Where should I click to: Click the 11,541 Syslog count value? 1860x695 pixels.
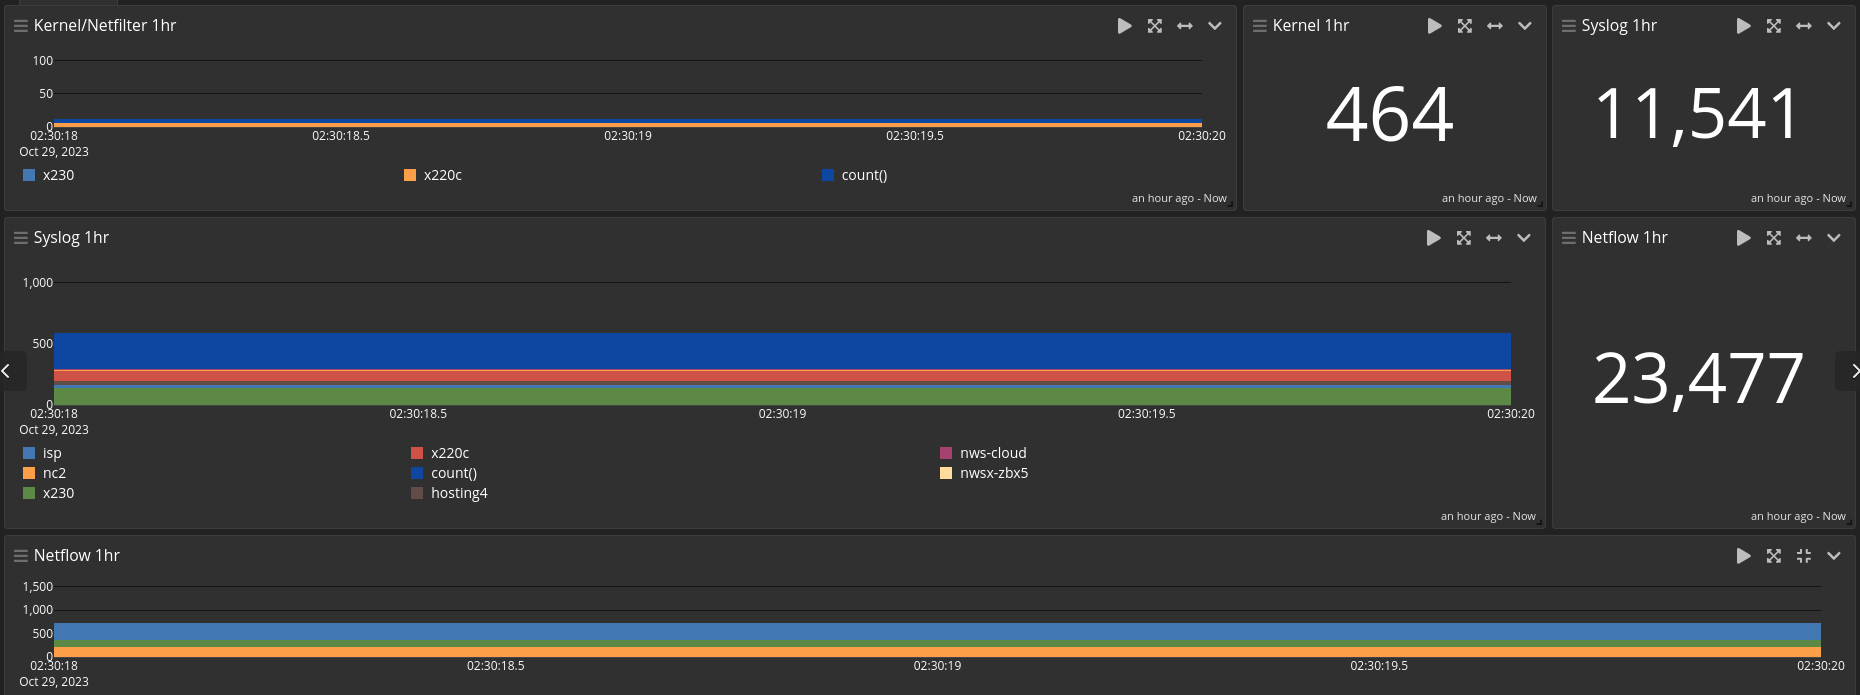coord(1698,114)
